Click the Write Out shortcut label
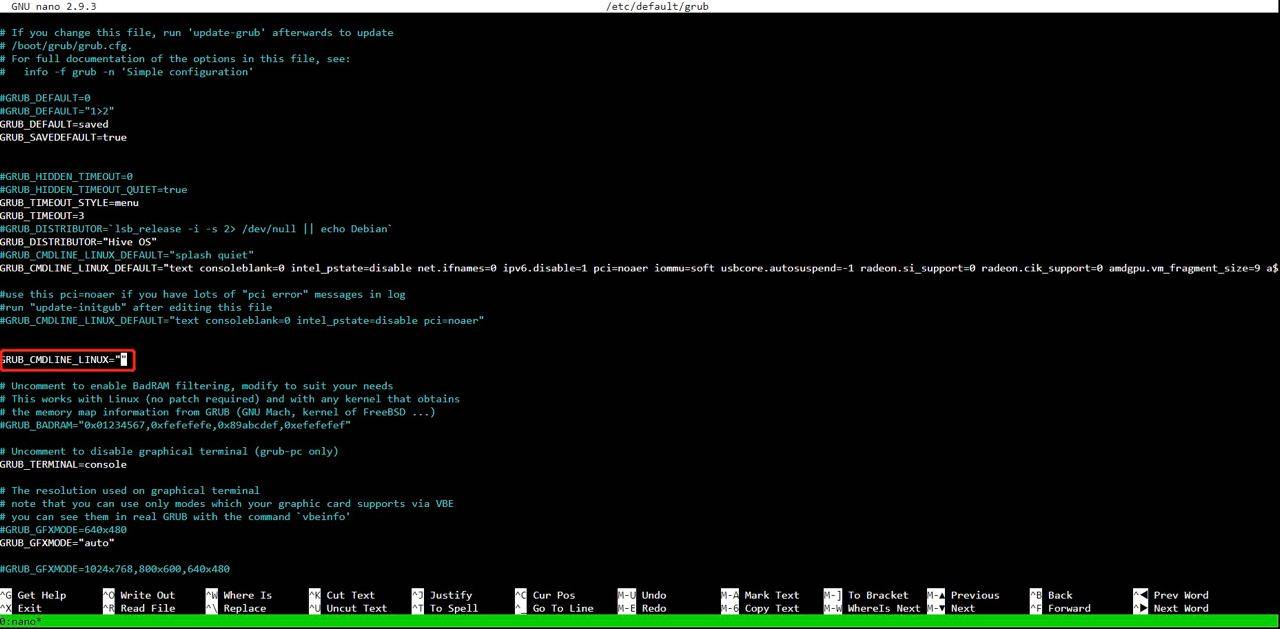Screen dimensions: 1280x629 point(147,595)
